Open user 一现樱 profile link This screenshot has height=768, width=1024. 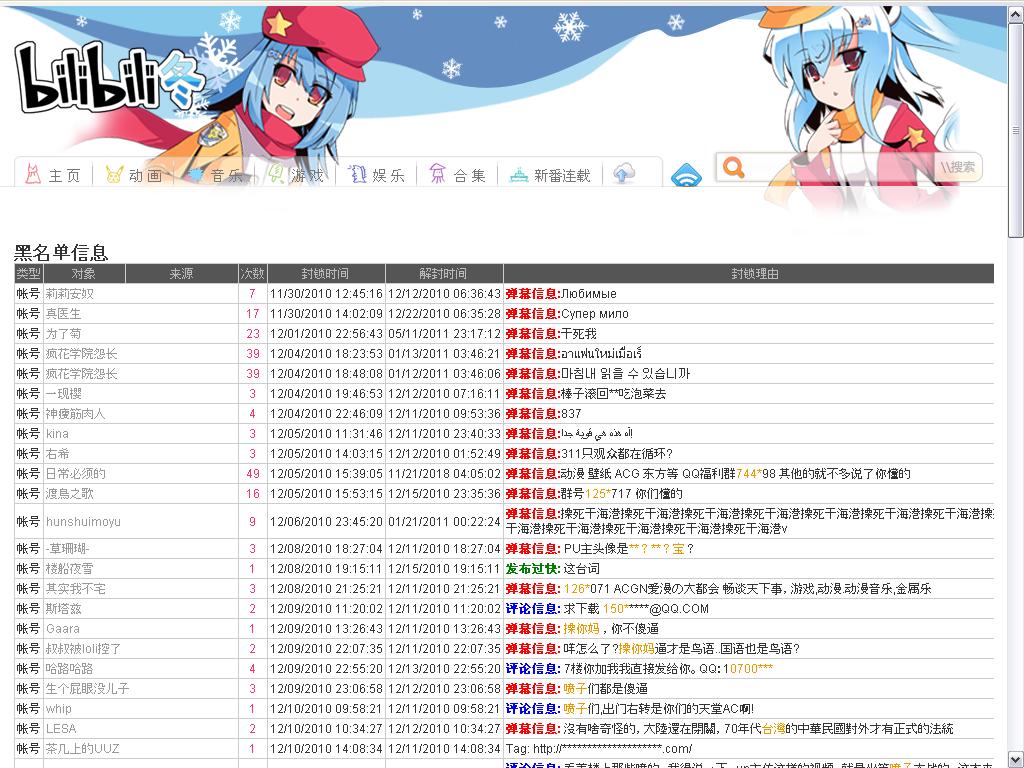coord(63,394)
